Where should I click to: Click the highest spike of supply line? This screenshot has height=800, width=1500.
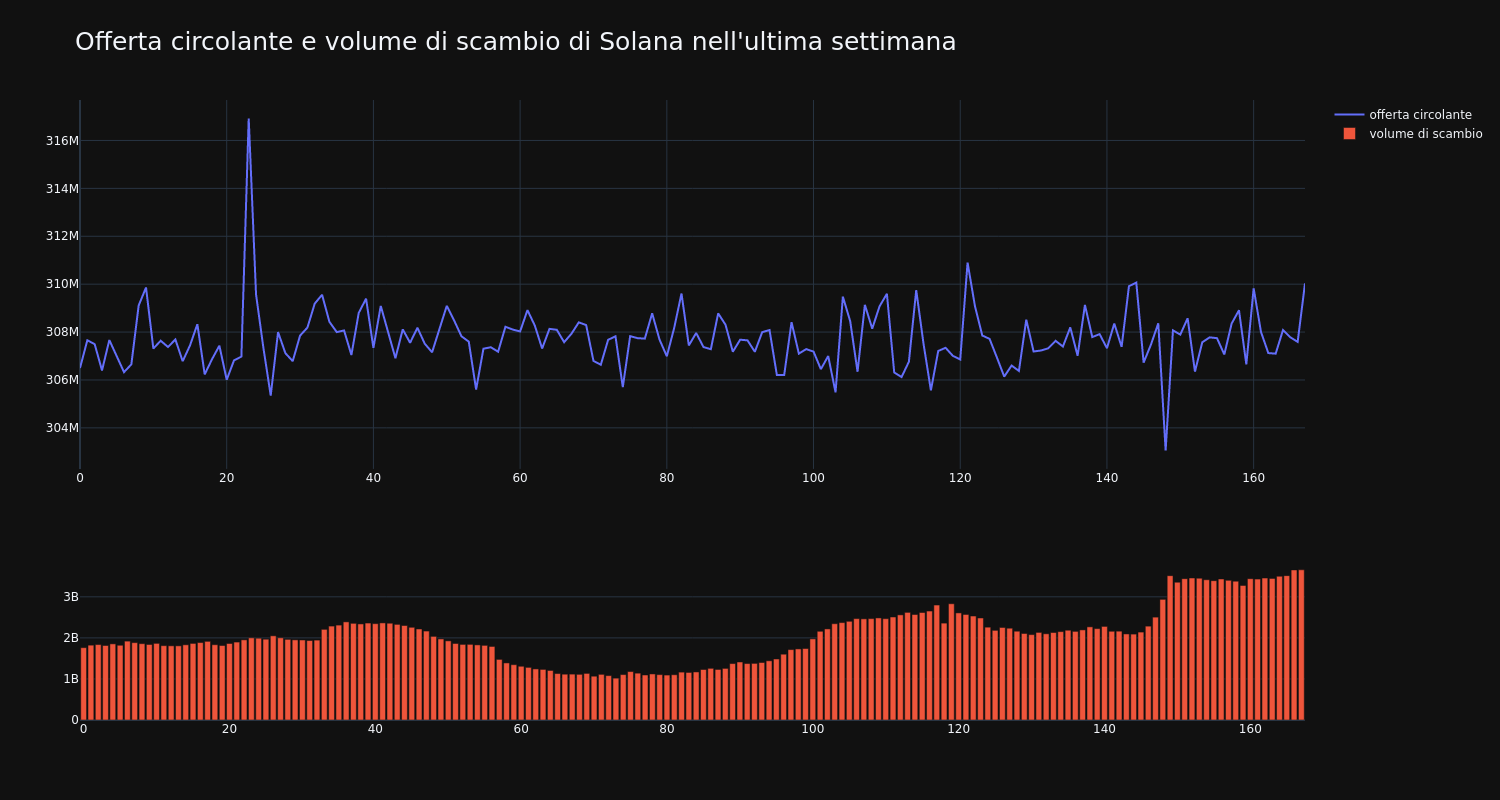pos(249,120)
